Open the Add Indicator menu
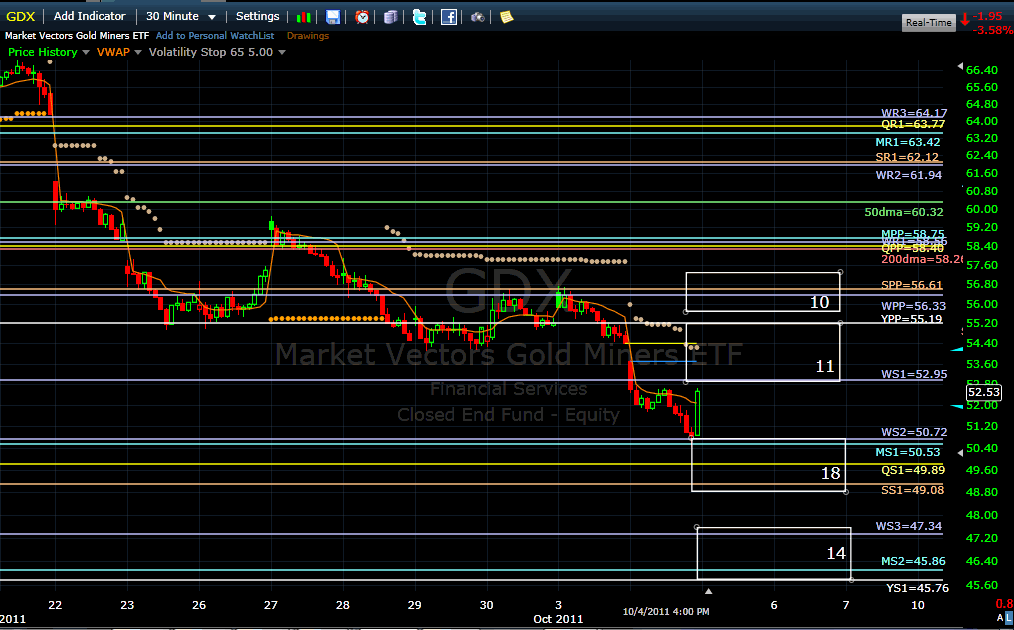The image size is (1014, 630). pos(89,16)
